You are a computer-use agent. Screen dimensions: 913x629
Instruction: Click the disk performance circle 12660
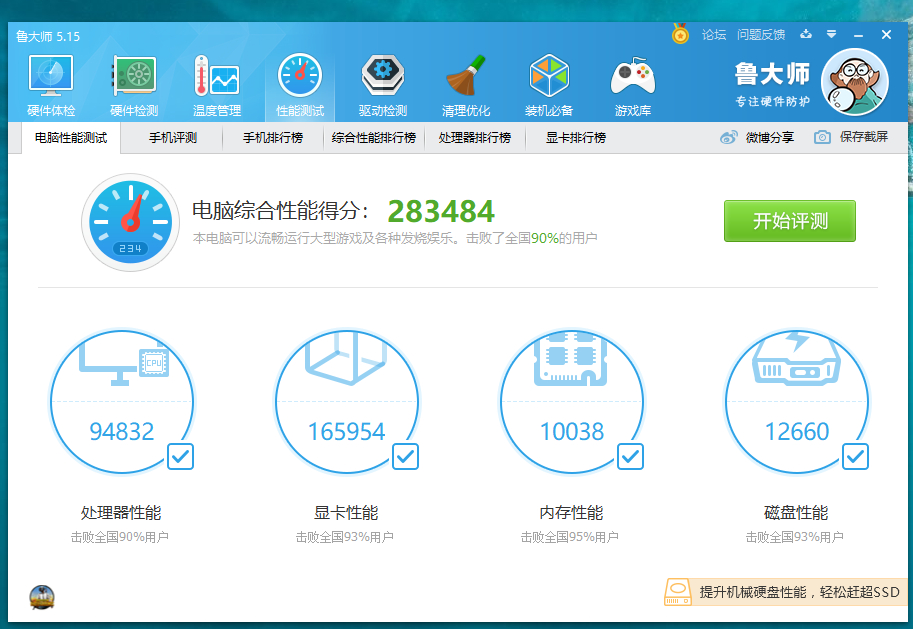pyautogui.click(x=797, y=402)
